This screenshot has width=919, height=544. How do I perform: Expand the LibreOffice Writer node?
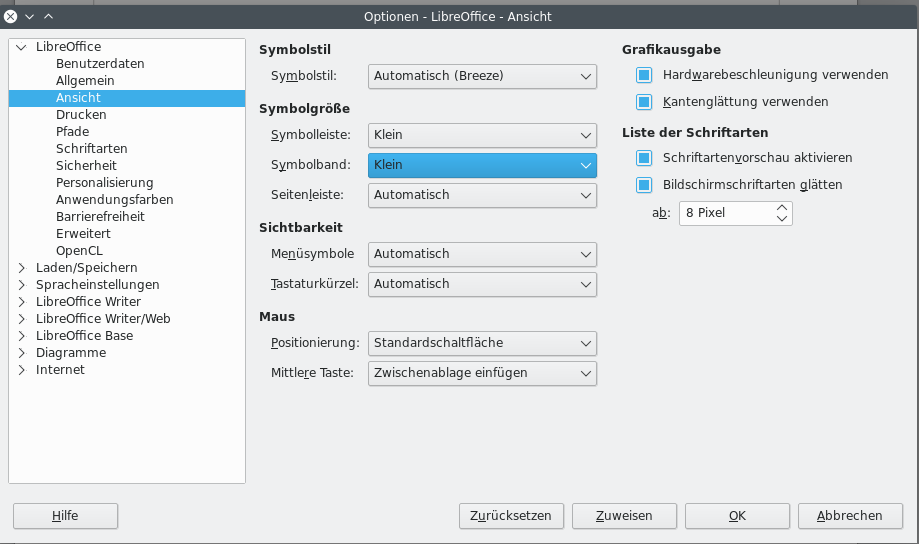pos(22,302)
